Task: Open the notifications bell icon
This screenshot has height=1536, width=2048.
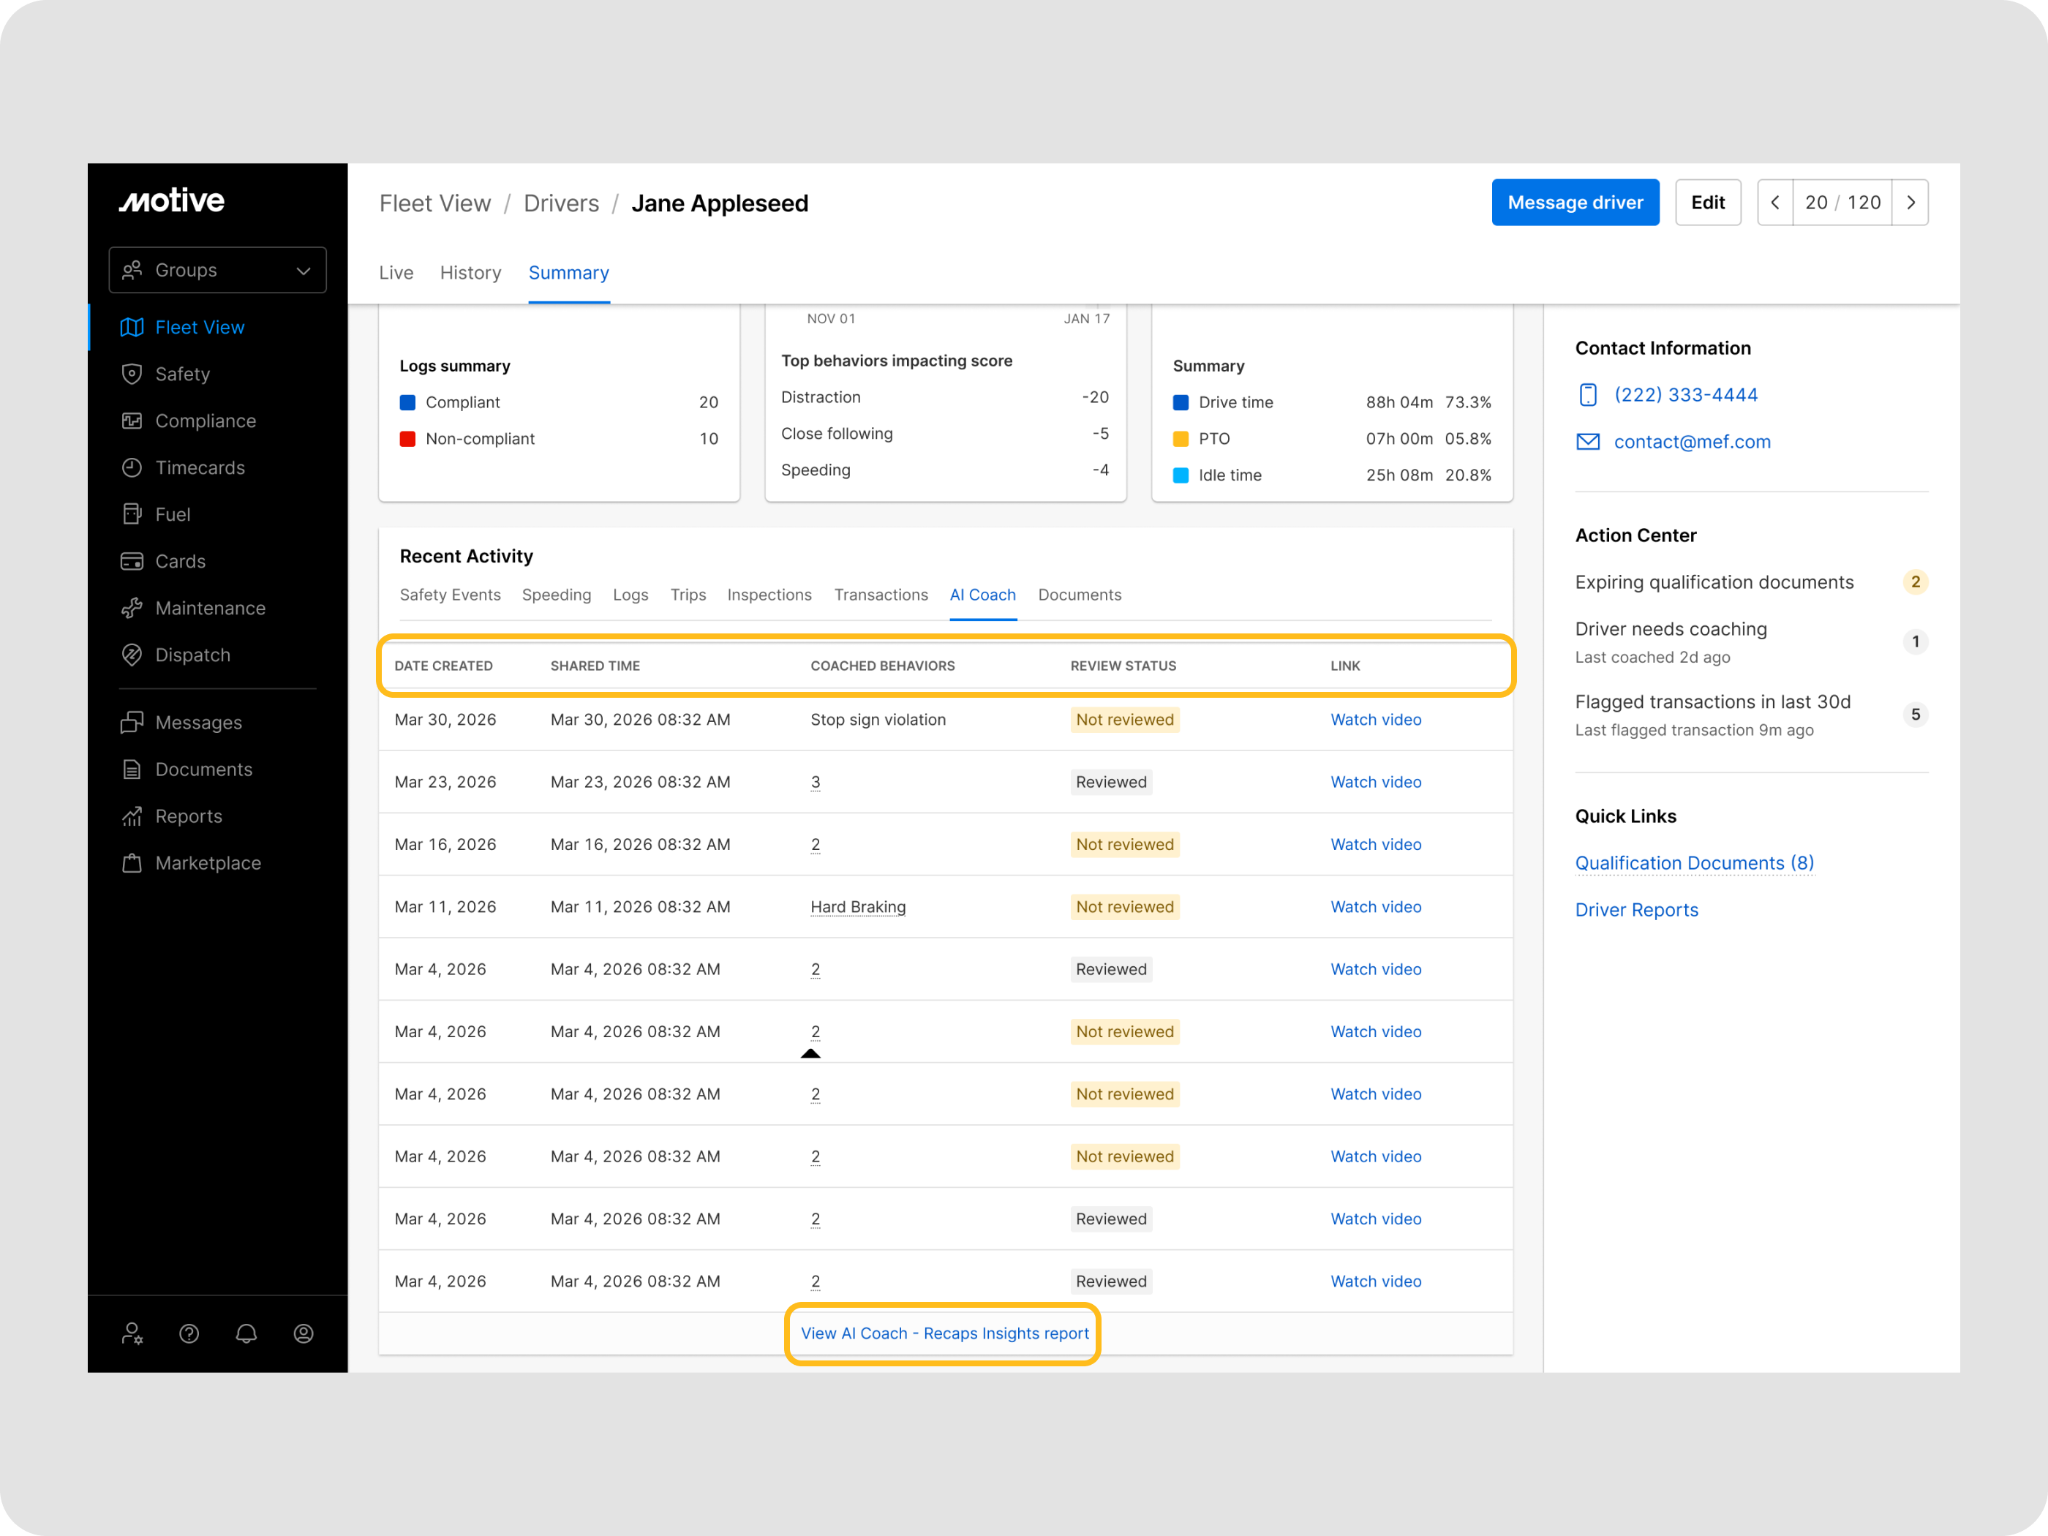Action: 246,1333
